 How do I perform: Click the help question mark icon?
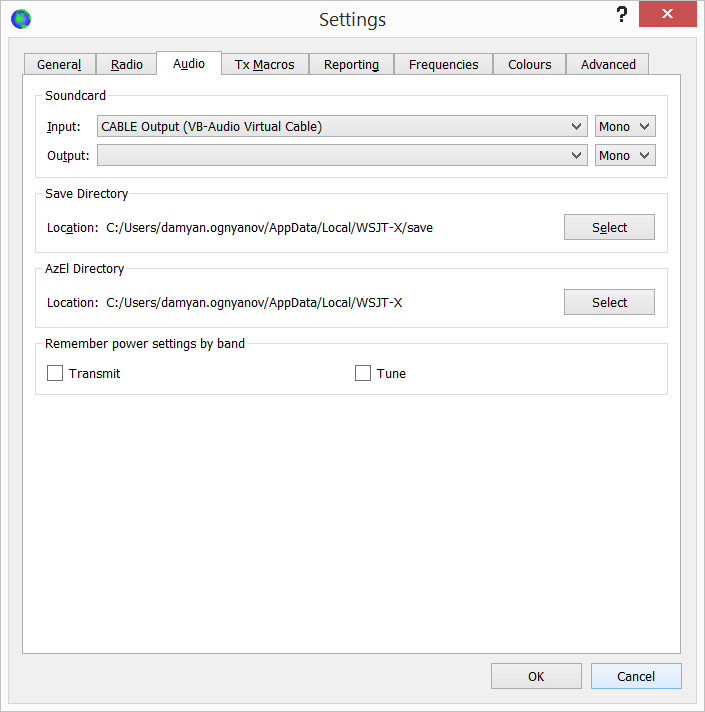pos(622,15)
